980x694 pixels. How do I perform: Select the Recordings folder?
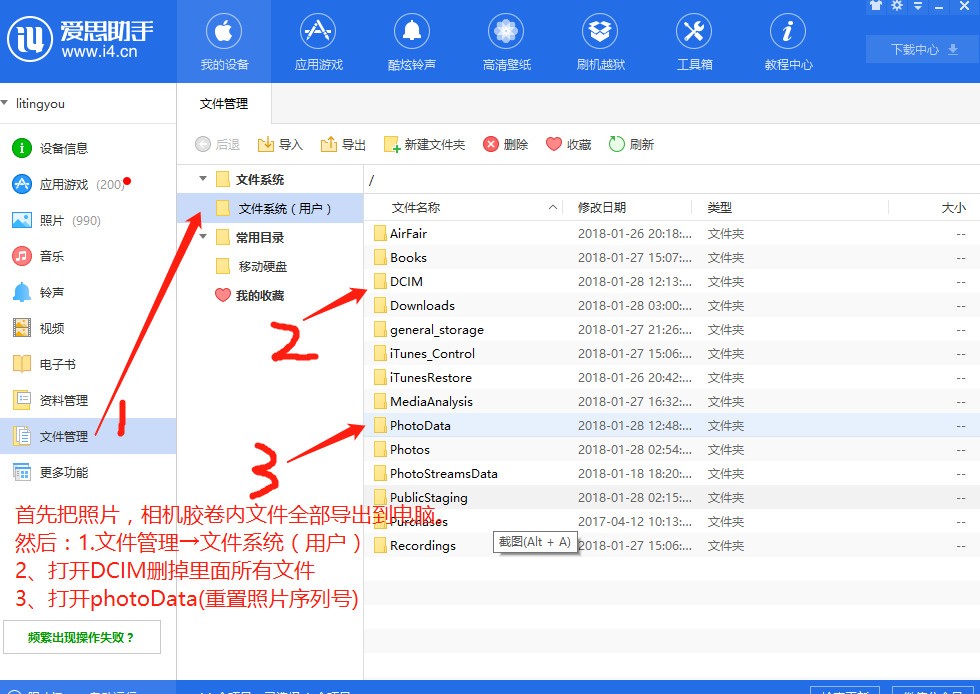point(672,546)
